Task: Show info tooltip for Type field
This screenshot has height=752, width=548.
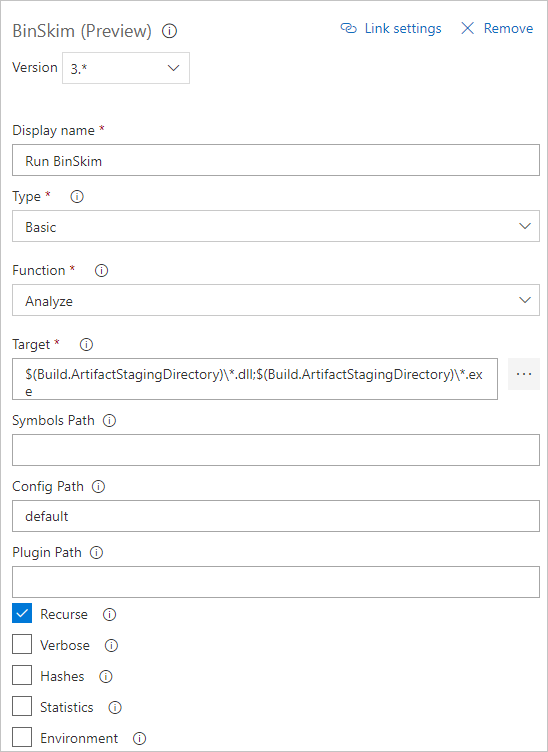Action: click(77, 197)
